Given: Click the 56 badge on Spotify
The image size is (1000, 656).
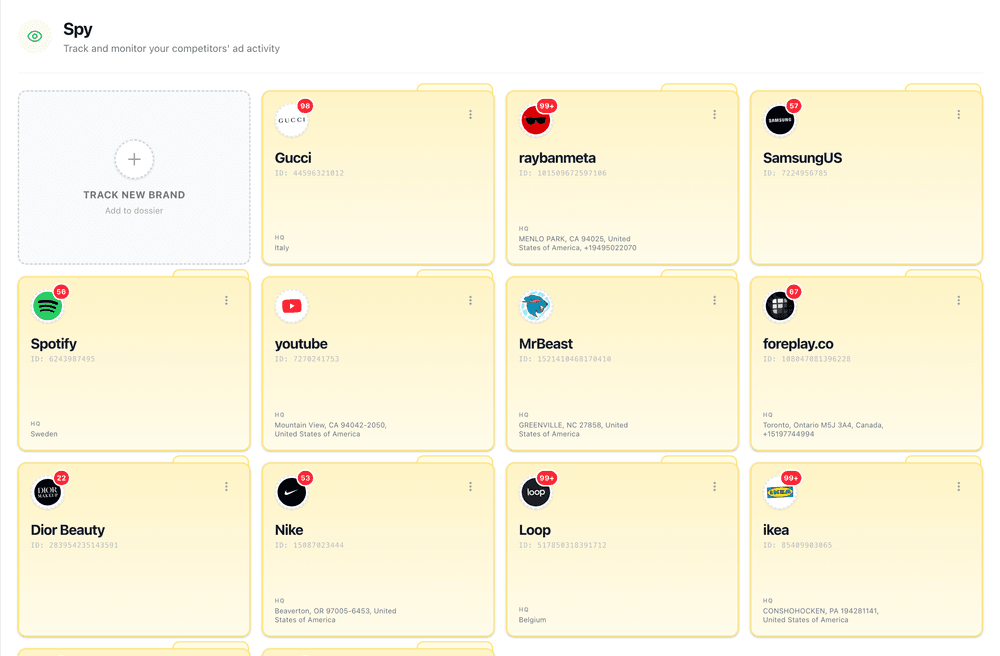Looking at the screenshot, I should click(x=61, y=292).
